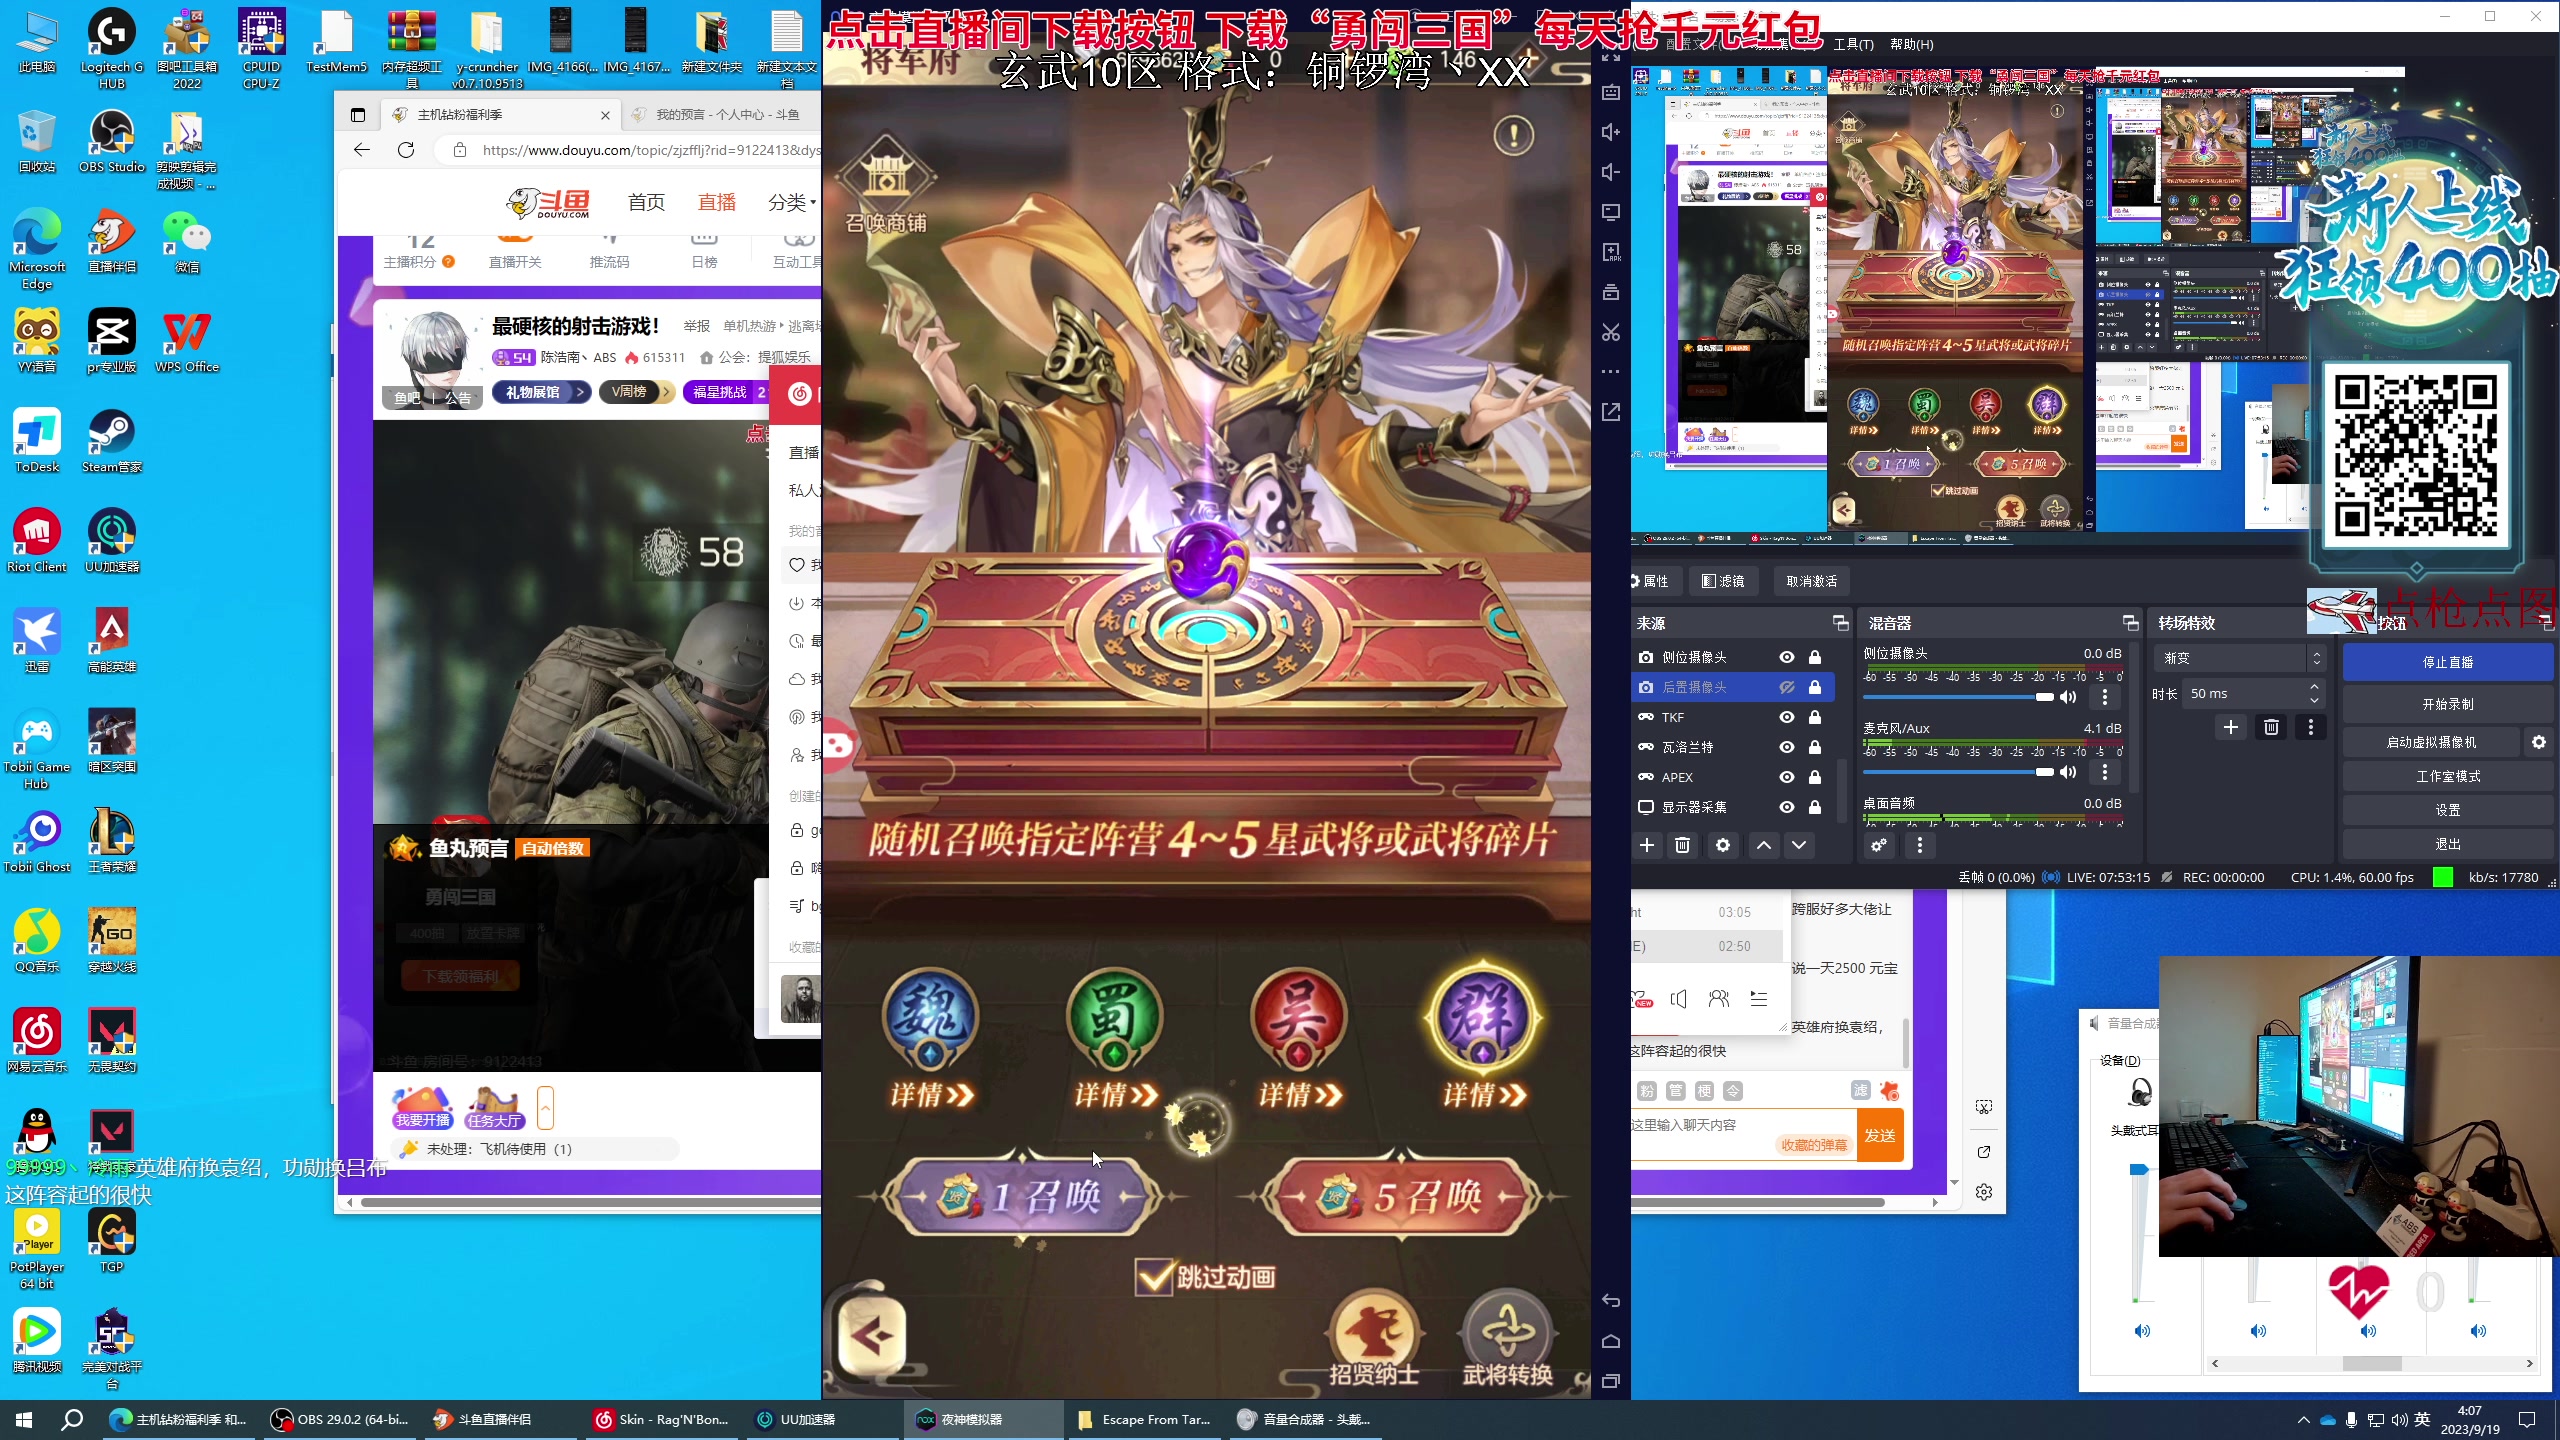Open source properties gear in sources toolbar

click(x=1722, y=845)
